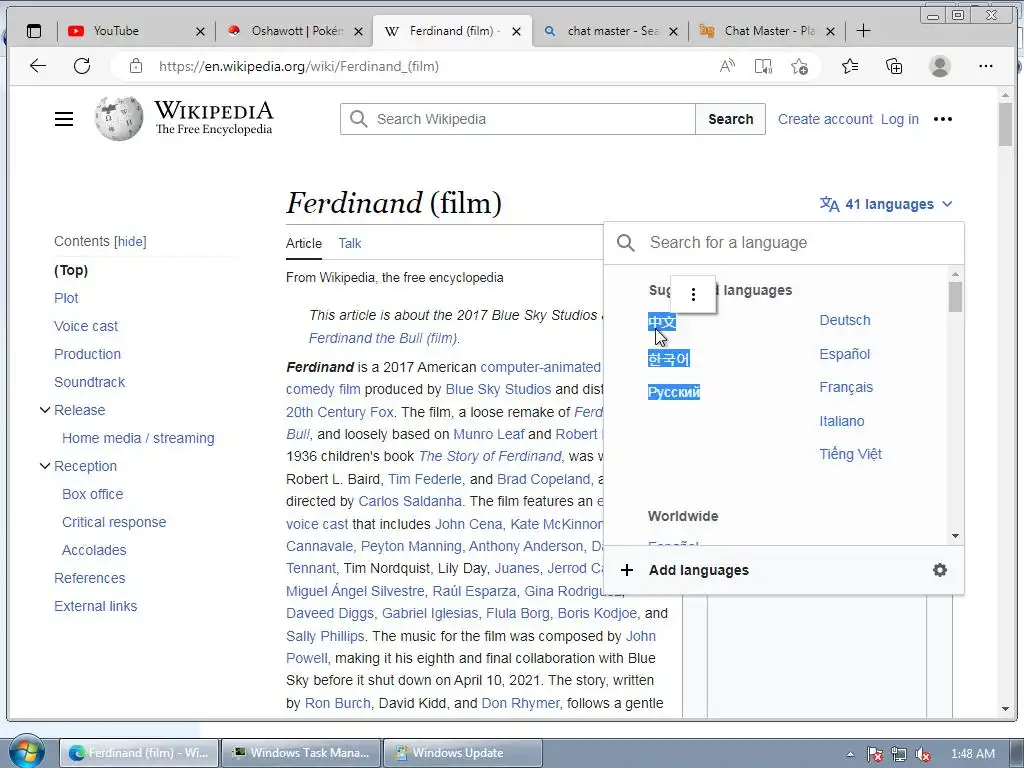Viewport: 1024px width, 768px height.
Task: Open the selection mini menu three dots
Action: [694, 295]
